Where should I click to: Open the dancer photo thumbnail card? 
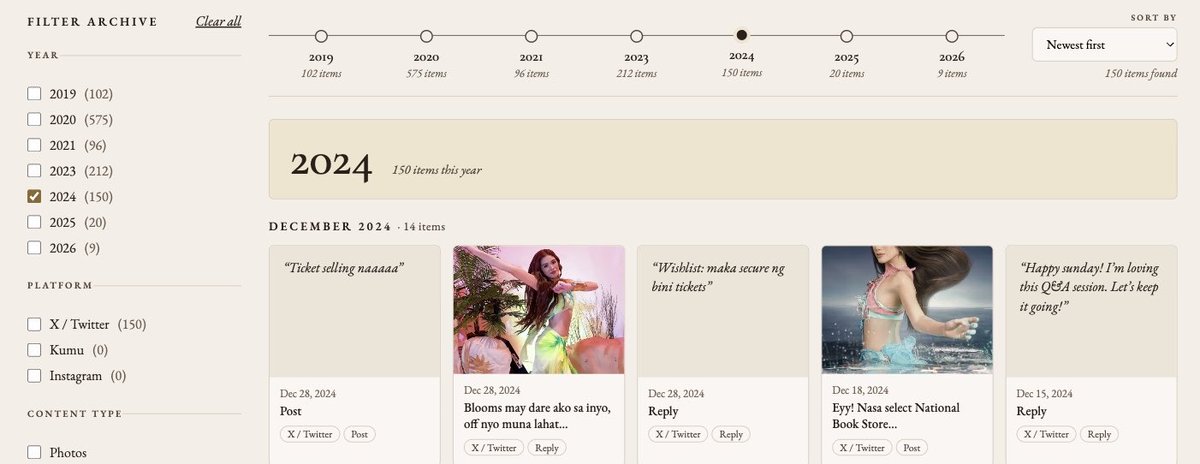539,310
